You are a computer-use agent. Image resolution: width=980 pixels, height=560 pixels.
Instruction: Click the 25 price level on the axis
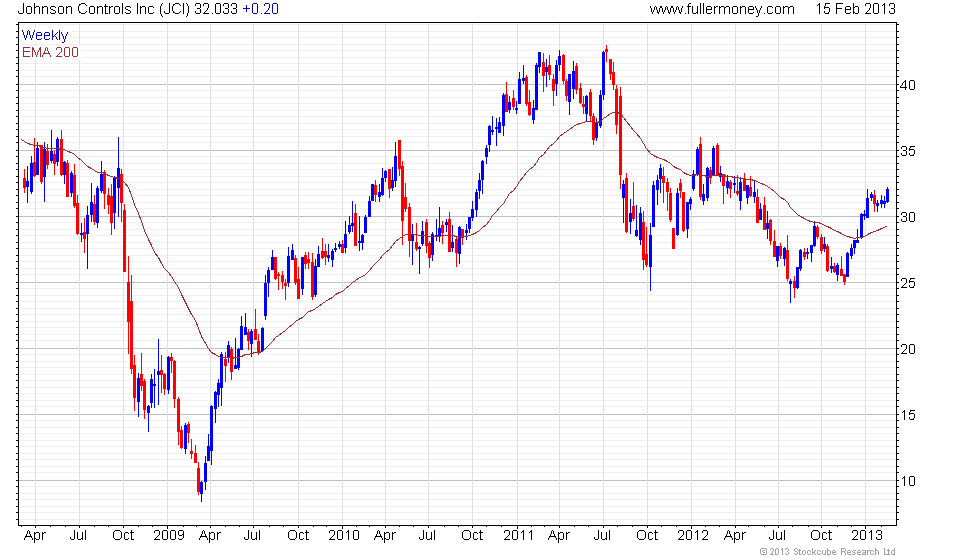click(x=908, y=283)
